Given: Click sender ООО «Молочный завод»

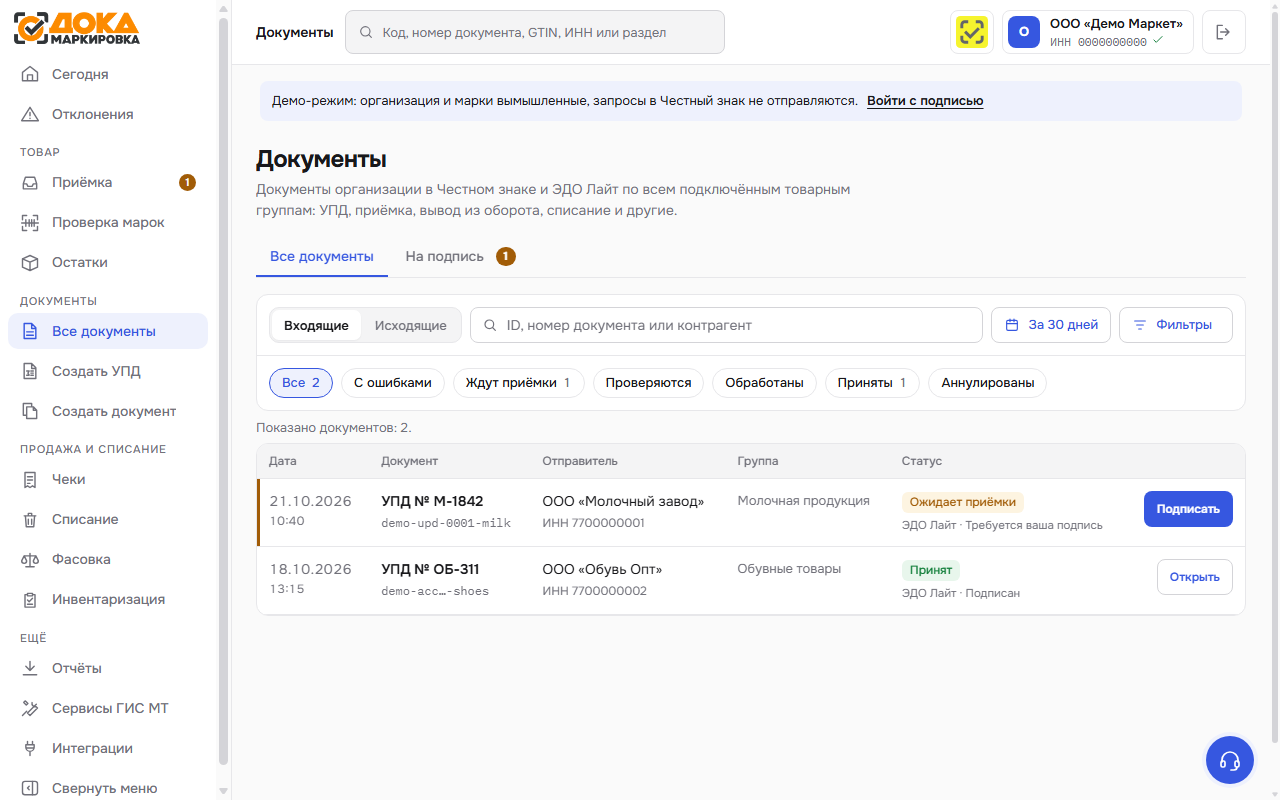Looking at the screenshot, I should (x=623, y=501).
